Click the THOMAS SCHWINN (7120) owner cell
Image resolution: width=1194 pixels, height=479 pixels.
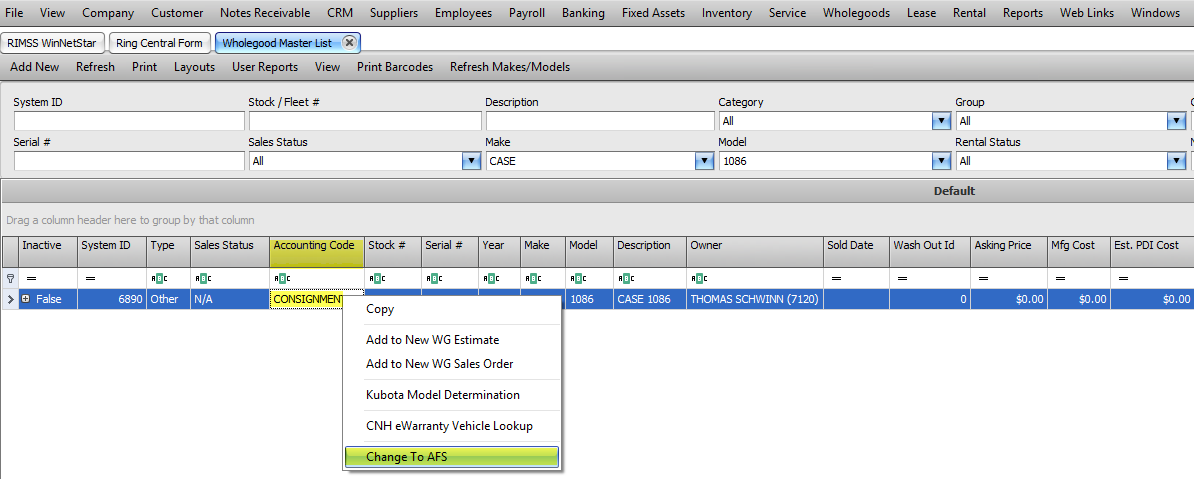coord(755,299)
